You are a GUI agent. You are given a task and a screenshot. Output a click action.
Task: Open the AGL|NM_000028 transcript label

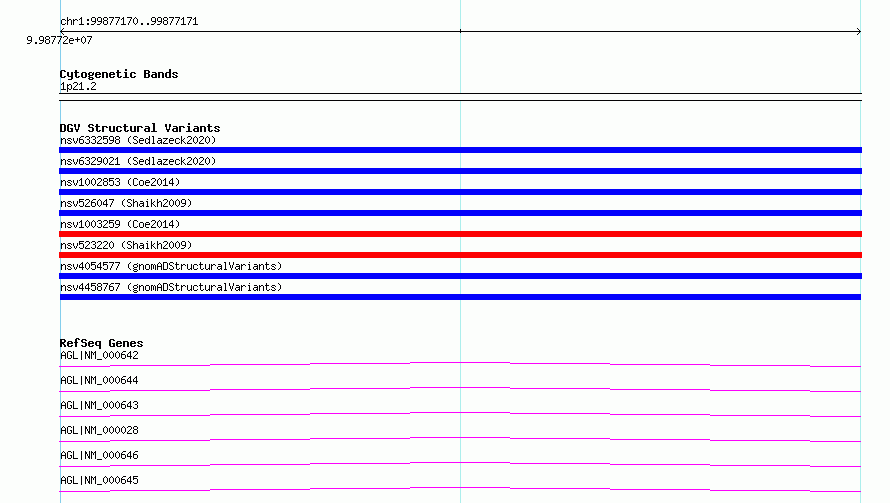tap(99, 430)
